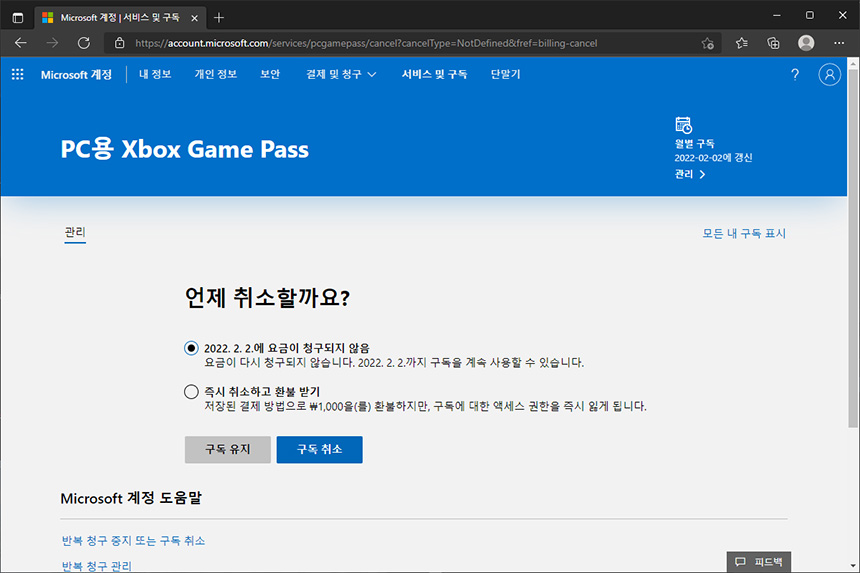The width and height of the screenshot is (860, 573).
Task: View site info via lock icon
Action: [120, 43]
